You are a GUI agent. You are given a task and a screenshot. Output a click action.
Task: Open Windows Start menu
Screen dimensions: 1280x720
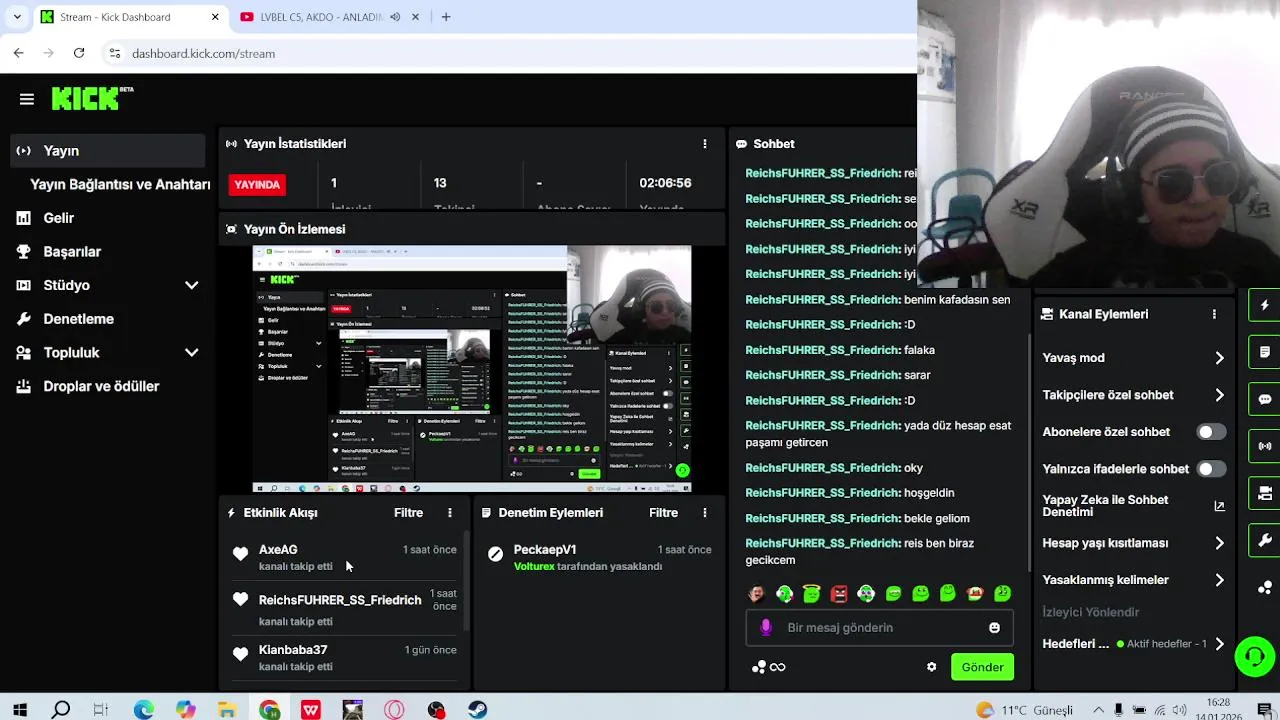point(19,710)
